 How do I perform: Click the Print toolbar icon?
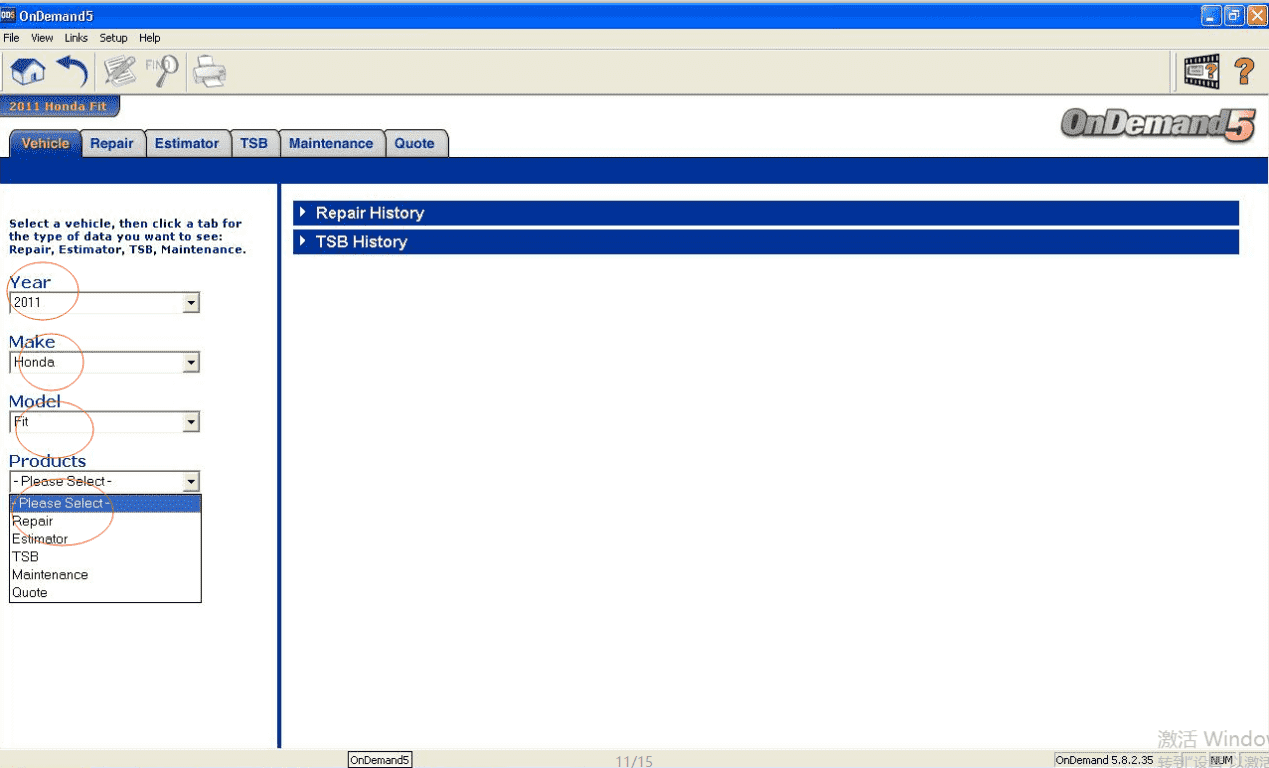(x=209, y=72)
